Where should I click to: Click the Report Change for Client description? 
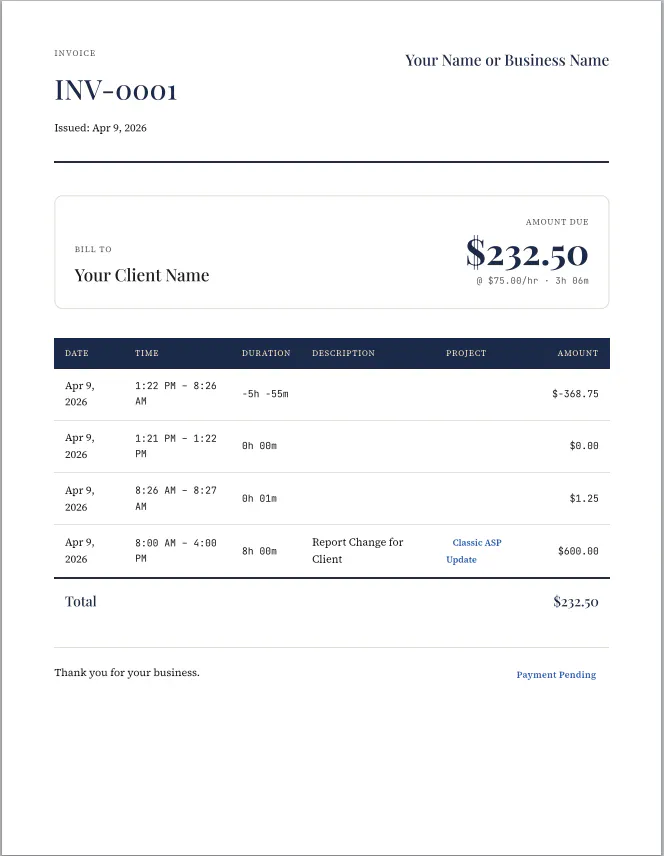coord(358,551)
